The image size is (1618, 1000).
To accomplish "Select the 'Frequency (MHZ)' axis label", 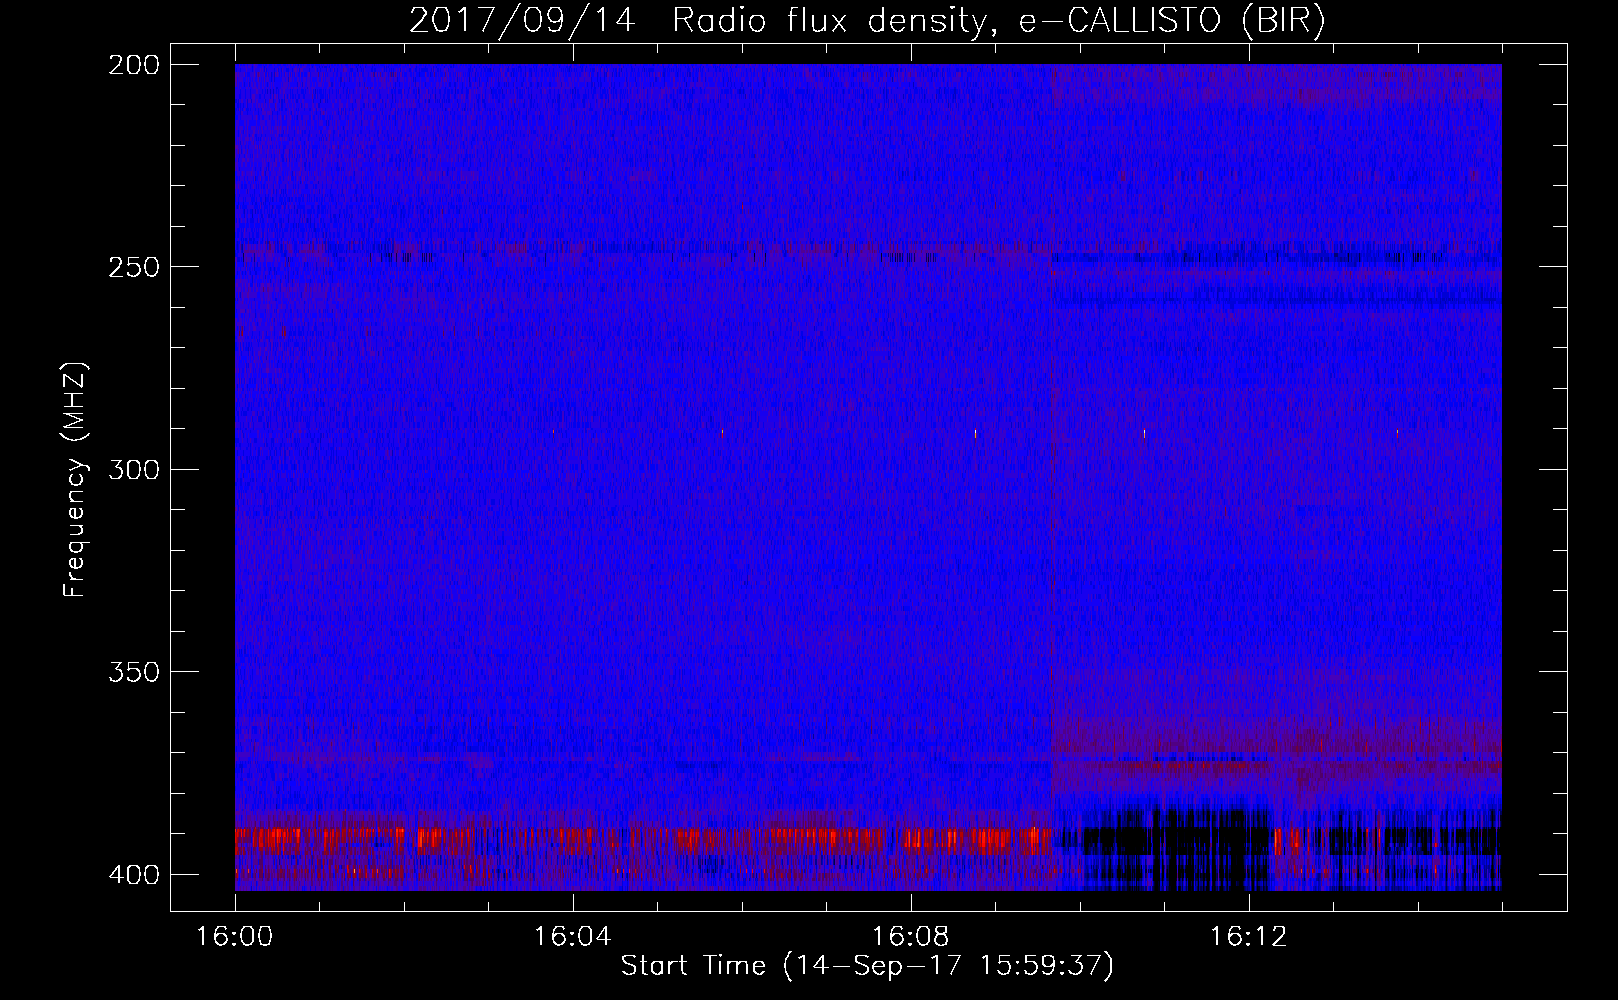I will point(75,479).
